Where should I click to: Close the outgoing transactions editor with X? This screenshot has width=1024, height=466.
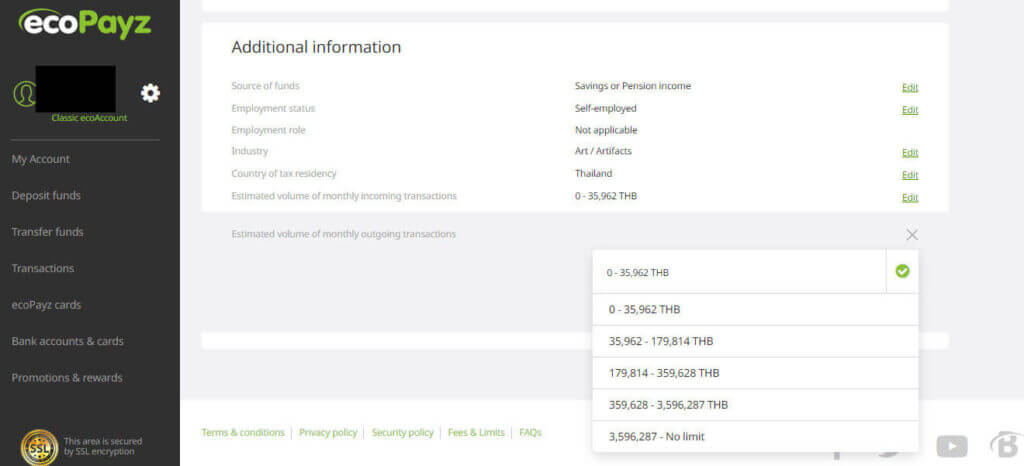(912, 234)
